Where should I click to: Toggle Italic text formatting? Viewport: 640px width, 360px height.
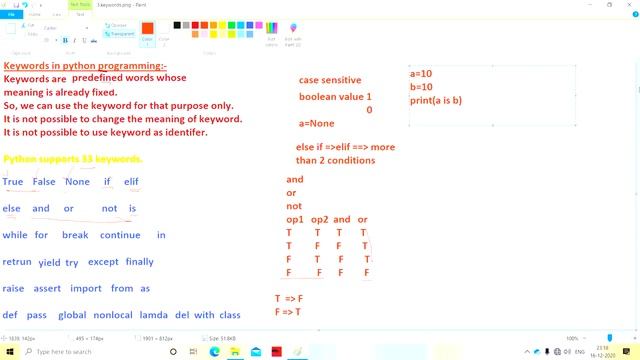pyautogui.click(x=75, y=40)
